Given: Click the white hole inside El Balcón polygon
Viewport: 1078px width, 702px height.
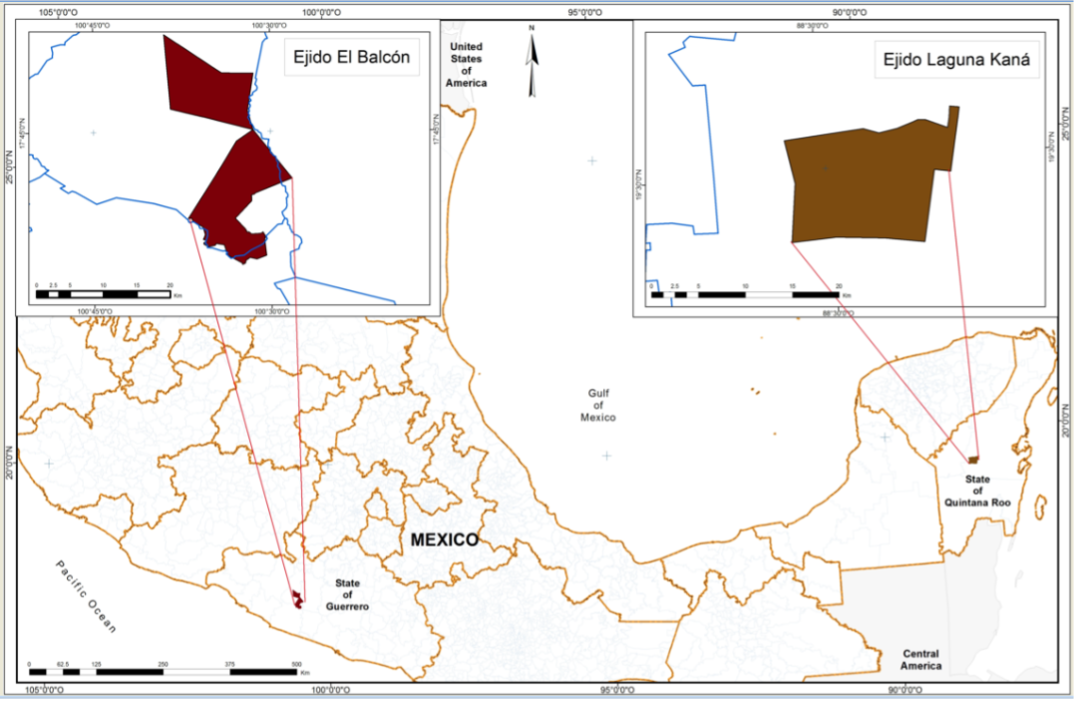Looking at the screenshot, I should point(262,211).
